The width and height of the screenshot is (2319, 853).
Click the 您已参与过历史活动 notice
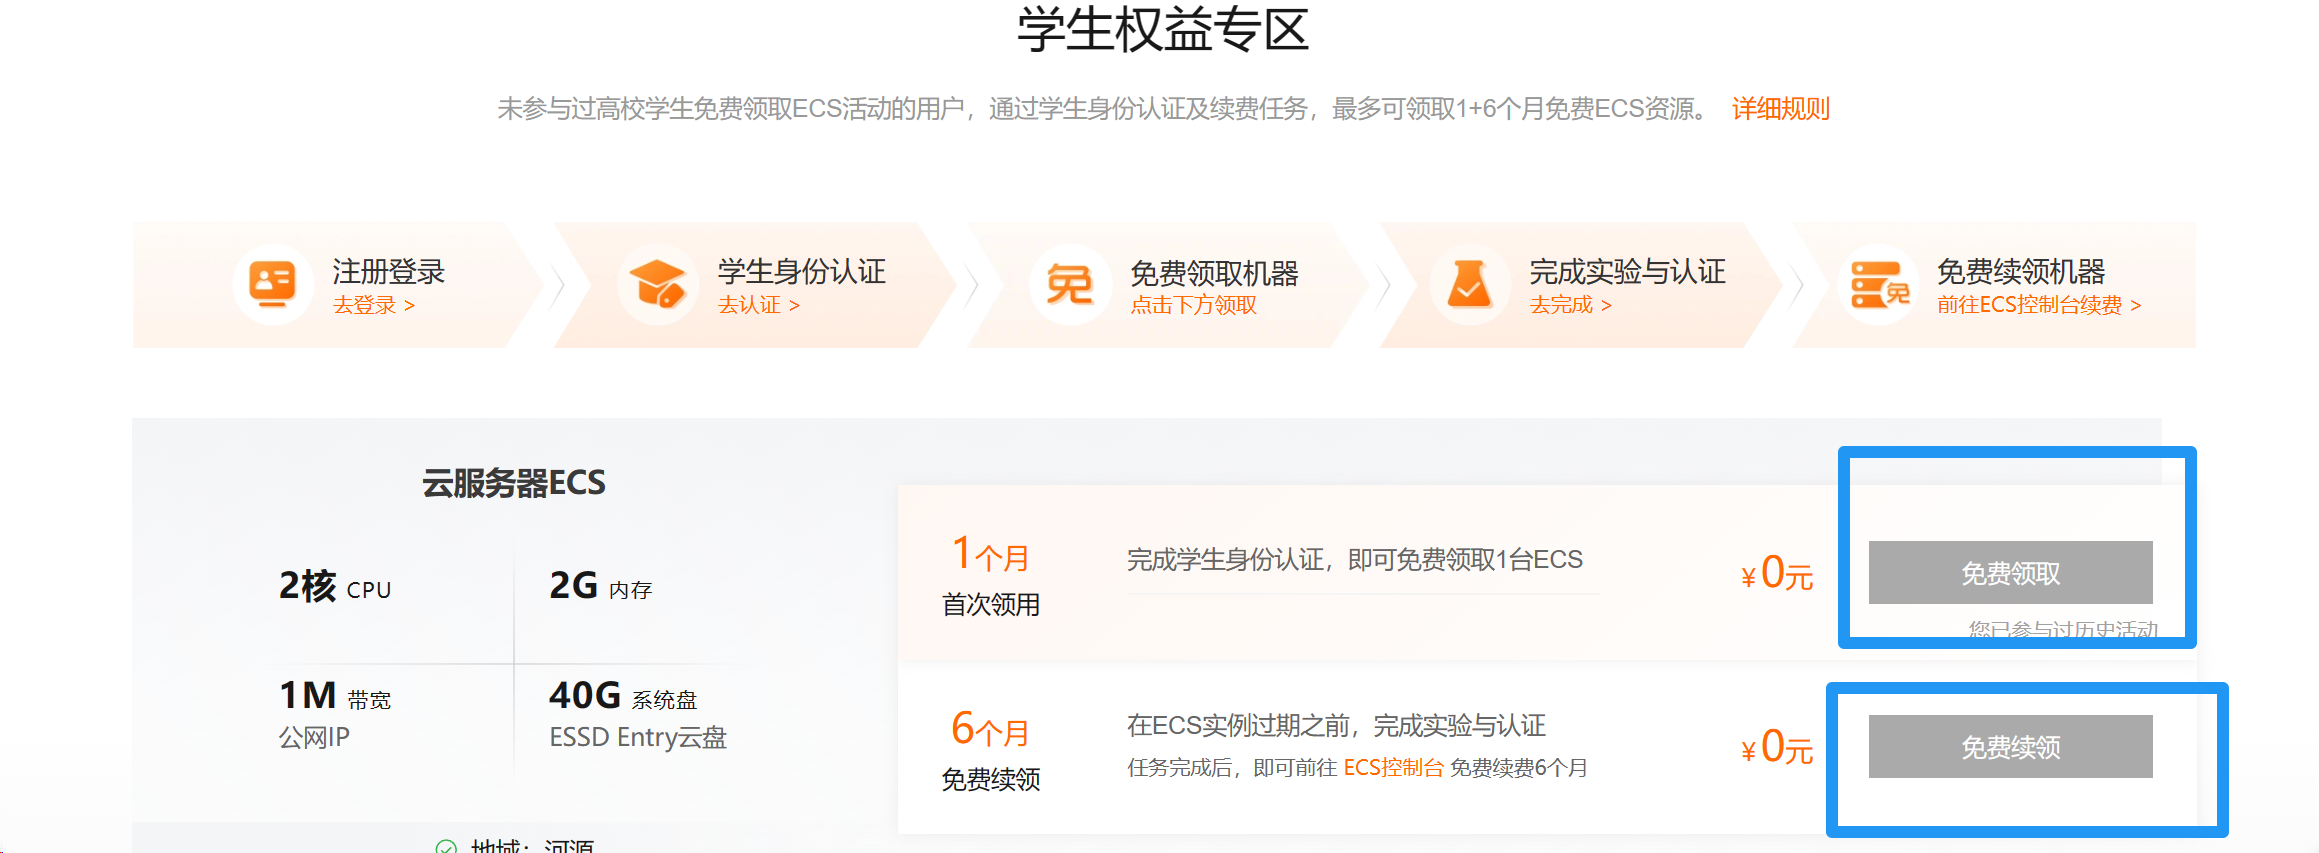(x=2063, y=629)
